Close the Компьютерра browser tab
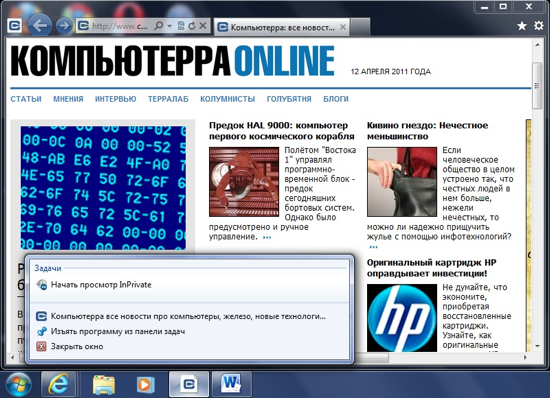 tap(343, 27)
